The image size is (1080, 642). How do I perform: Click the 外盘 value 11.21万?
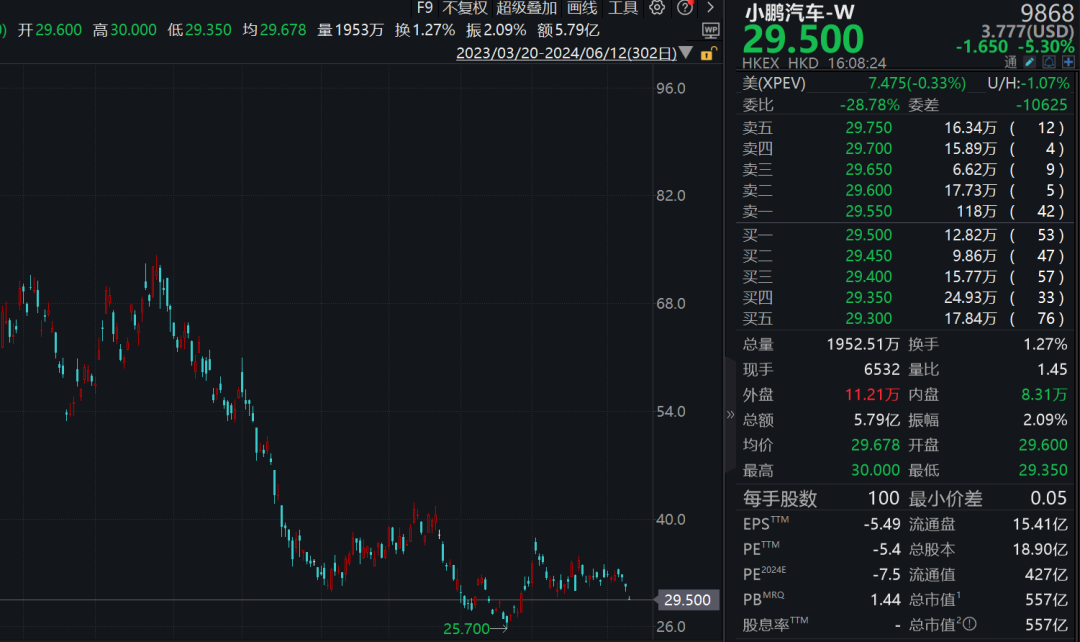(x=872, y=395)
